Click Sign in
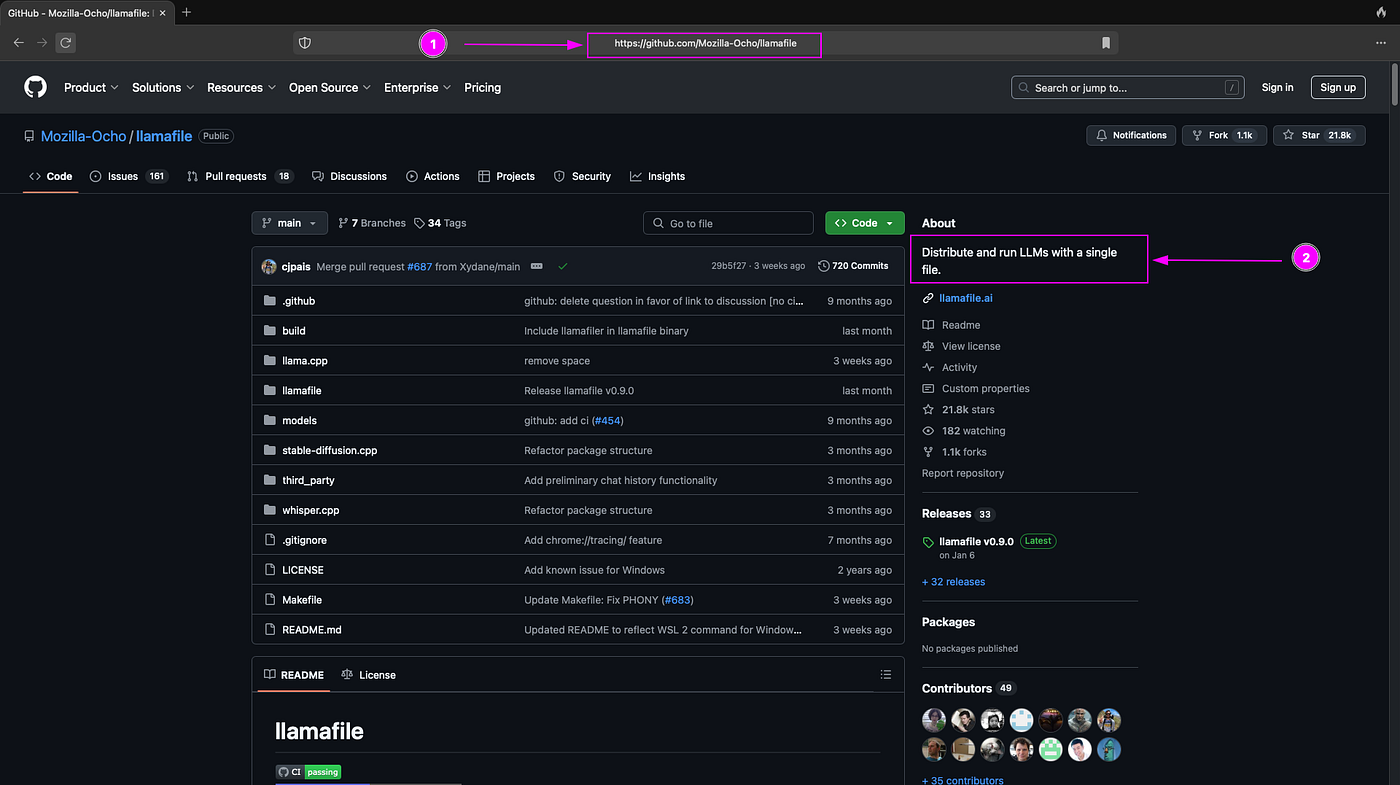 coord(1277,88)
